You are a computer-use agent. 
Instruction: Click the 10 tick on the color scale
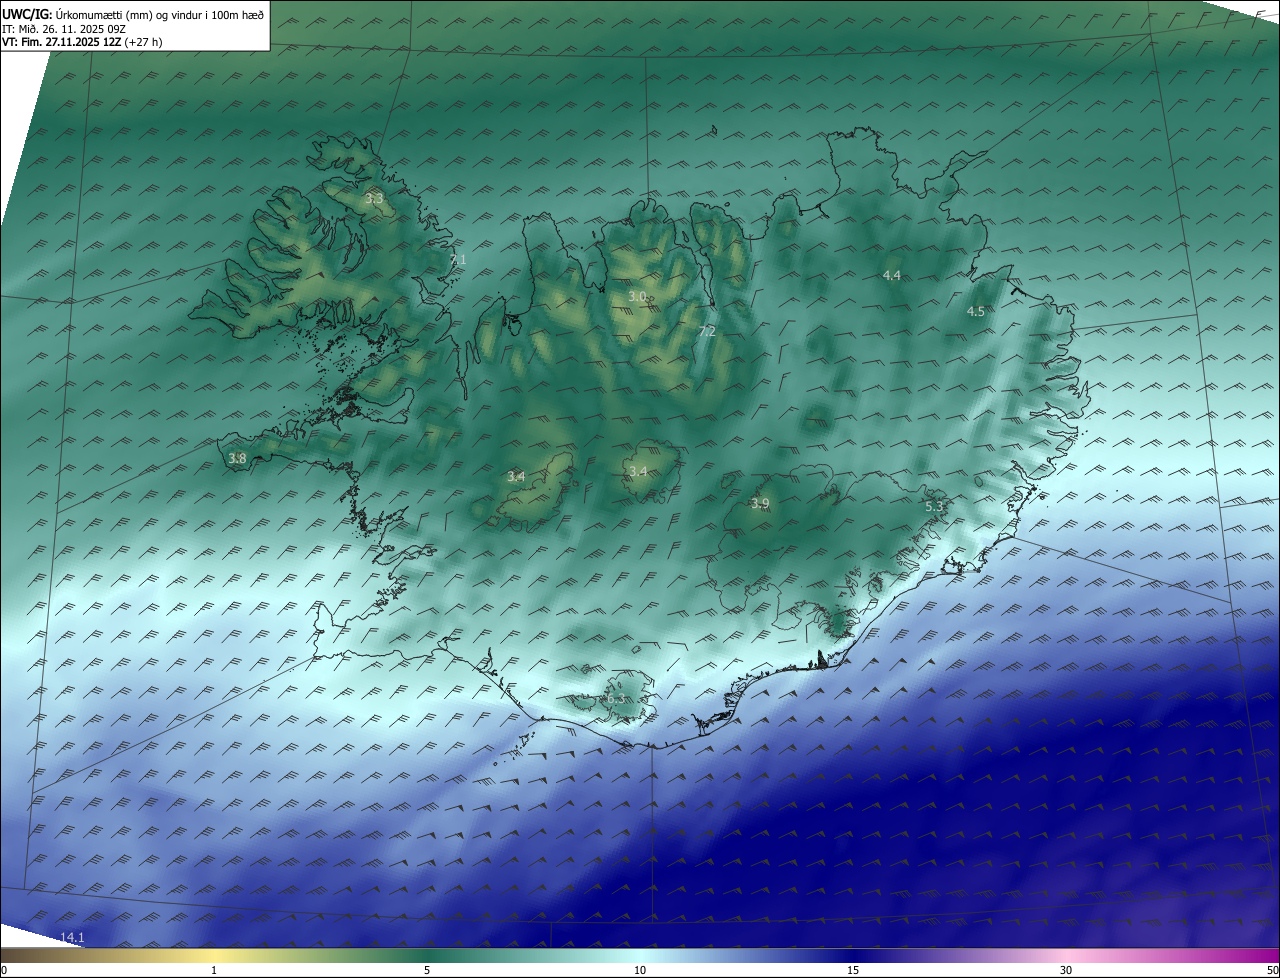click(640, 970)
